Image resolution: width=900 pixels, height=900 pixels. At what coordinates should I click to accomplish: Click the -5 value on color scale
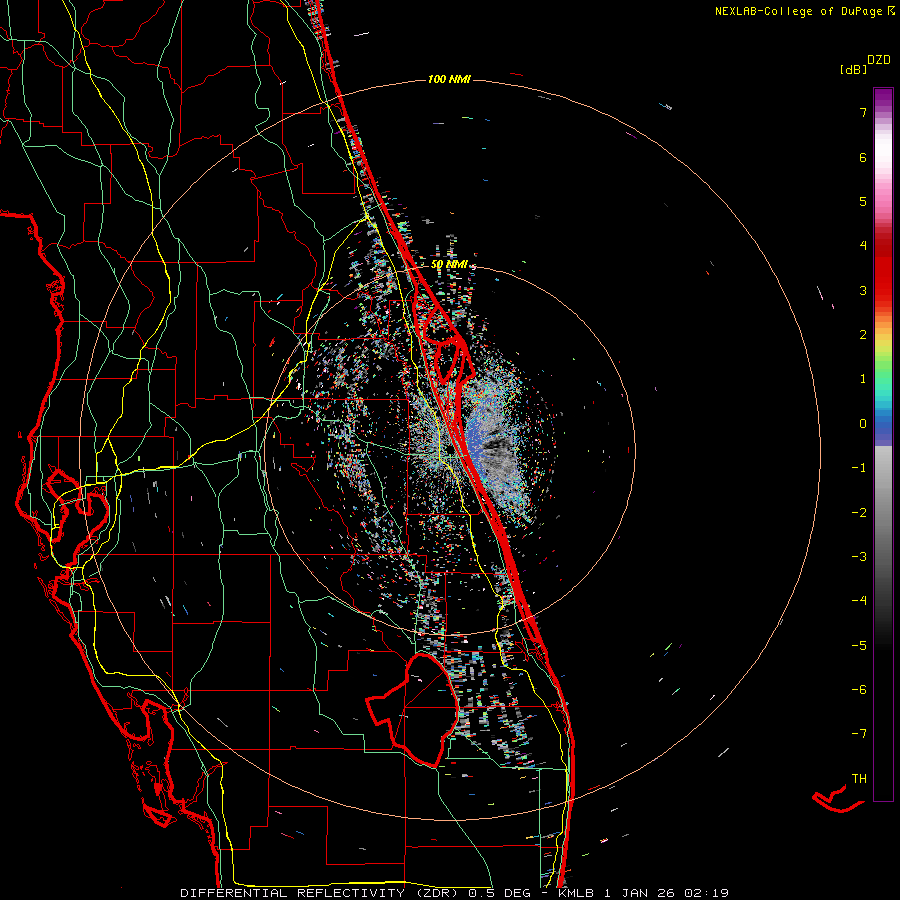(859, 646)
